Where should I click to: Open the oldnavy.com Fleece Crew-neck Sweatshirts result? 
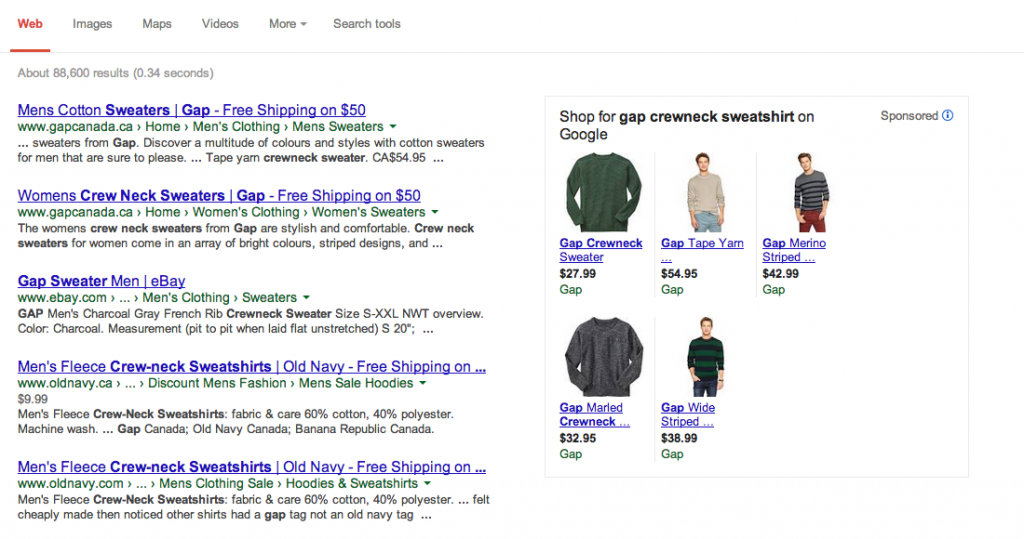(251, 467)
